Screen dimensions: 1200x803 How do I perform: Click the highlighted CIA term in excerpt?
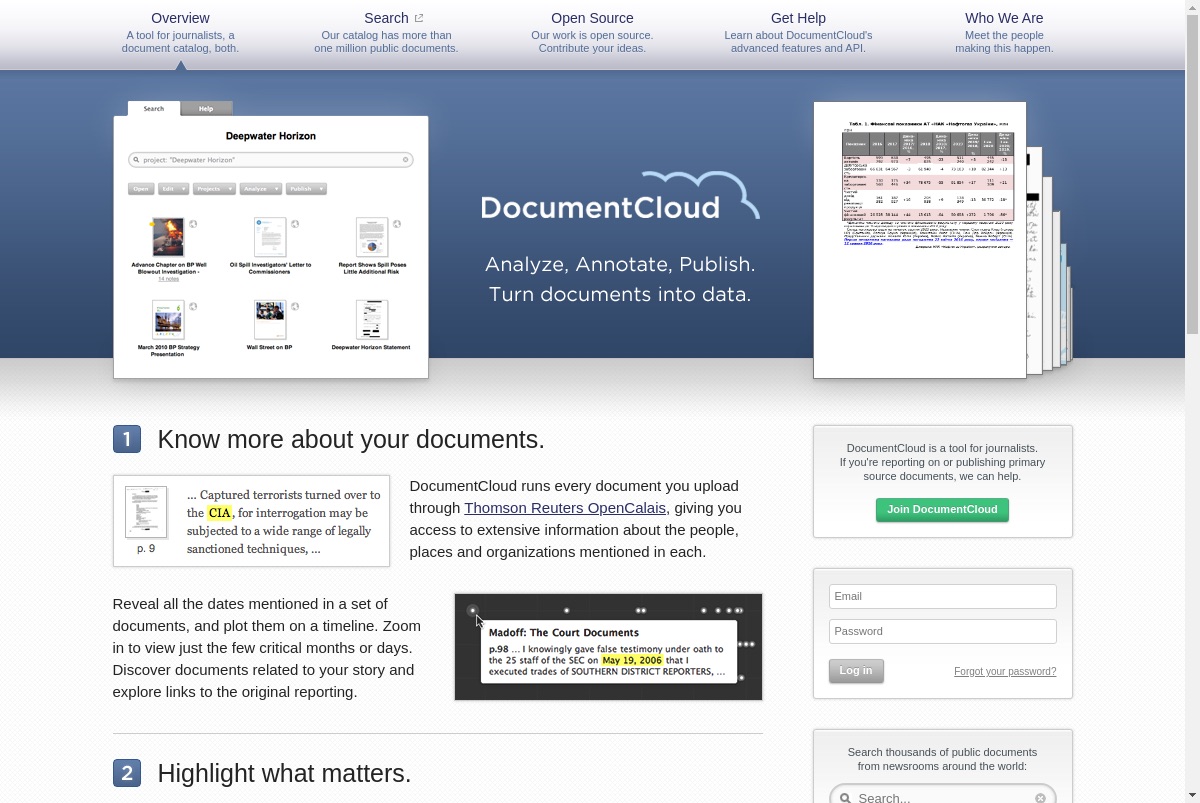[x=220, y=513]
